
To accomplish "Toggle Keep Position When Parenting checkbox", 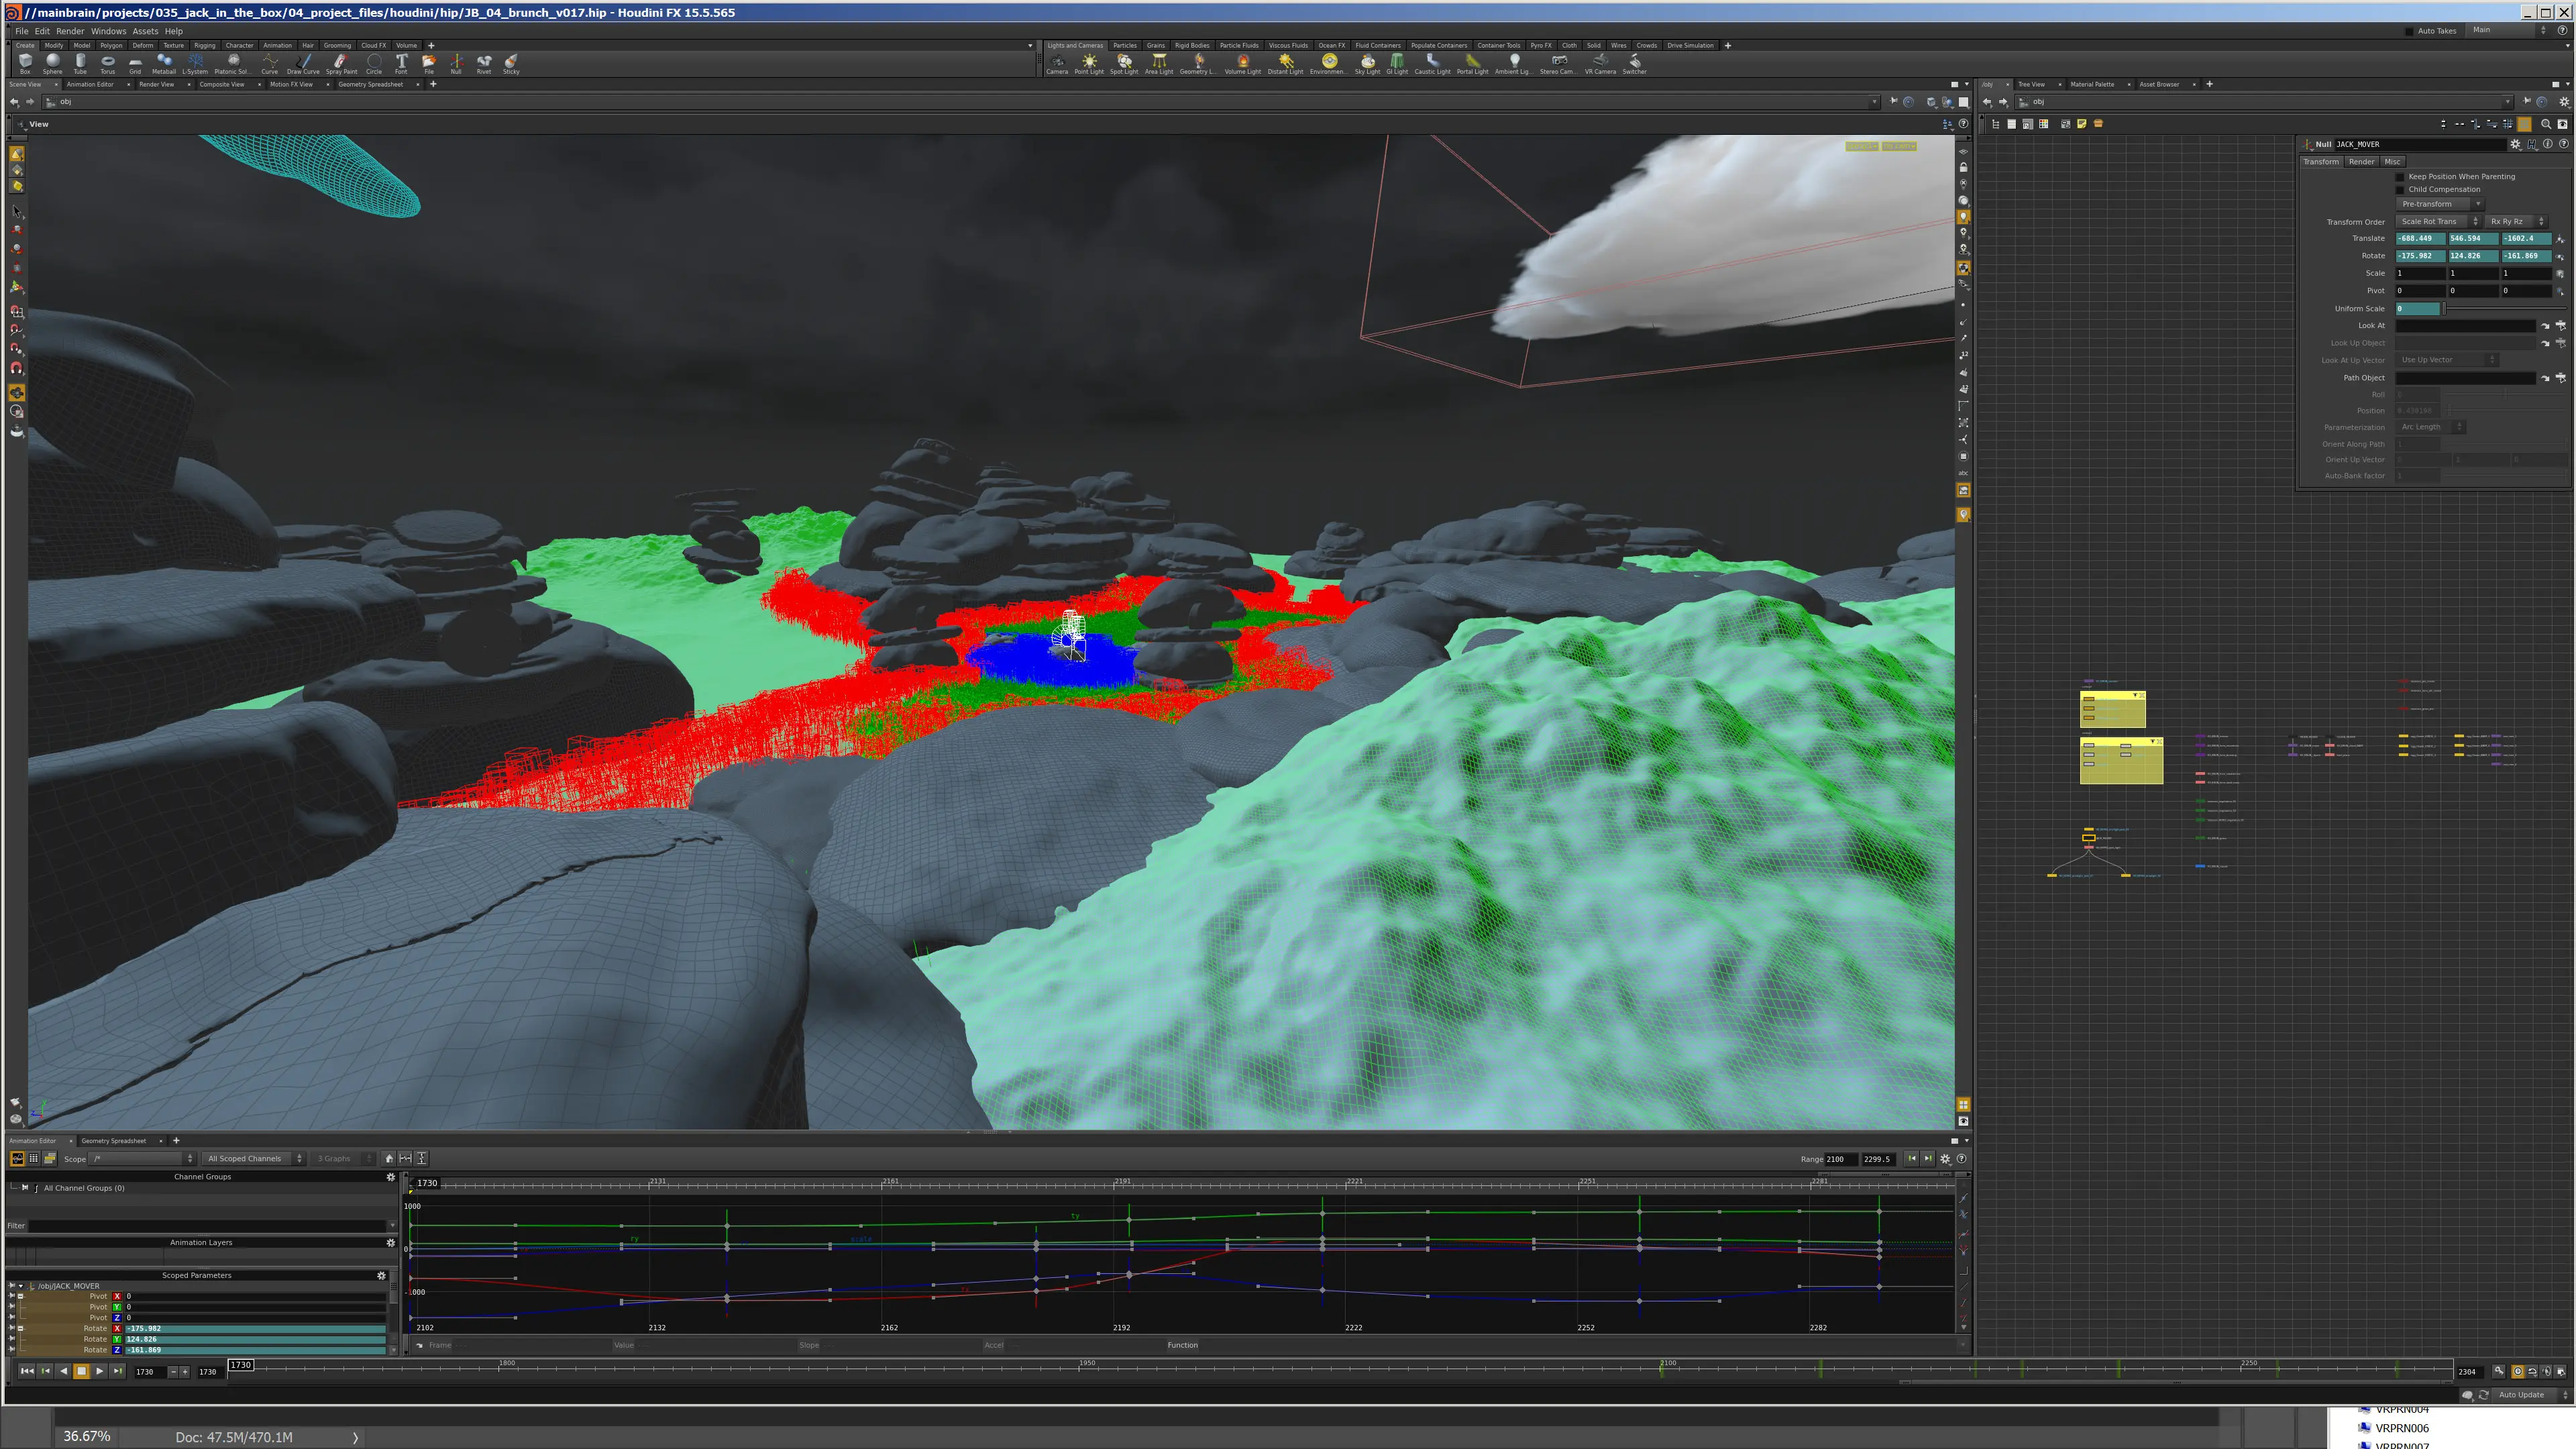I will click(2400, 177).
